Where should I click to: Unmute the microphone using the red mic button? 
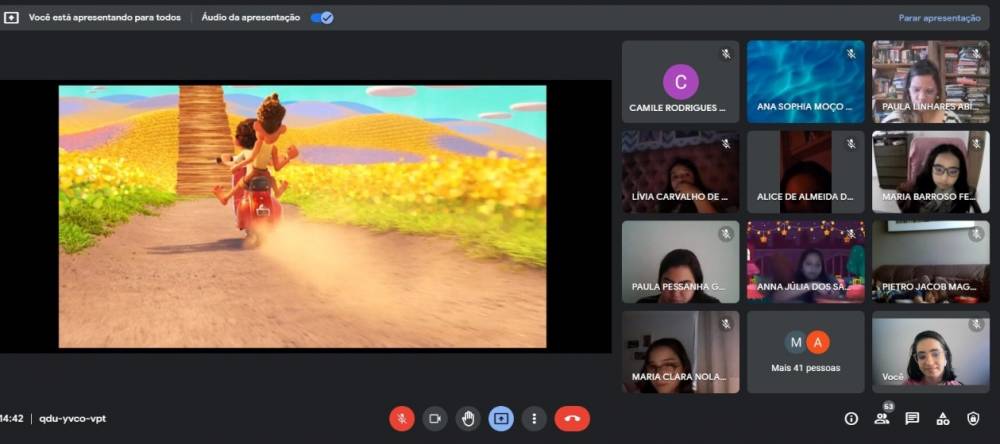pyautogui.click(x=402, y=418)
